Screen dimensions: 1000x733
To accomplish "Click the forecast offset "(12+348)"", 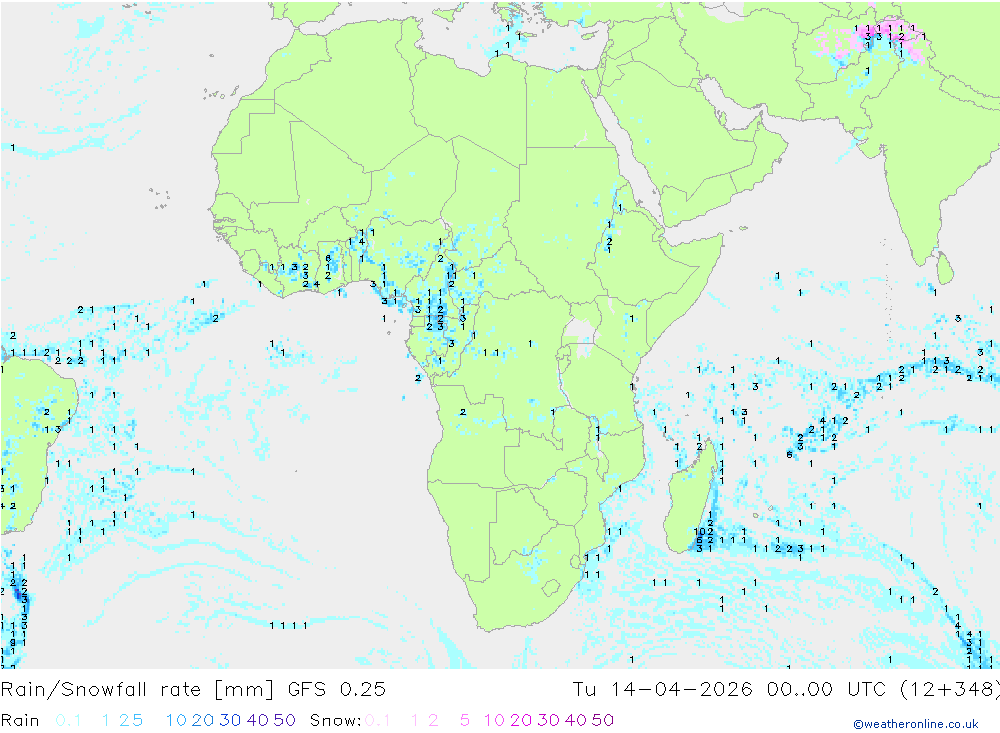I will 949,690.
